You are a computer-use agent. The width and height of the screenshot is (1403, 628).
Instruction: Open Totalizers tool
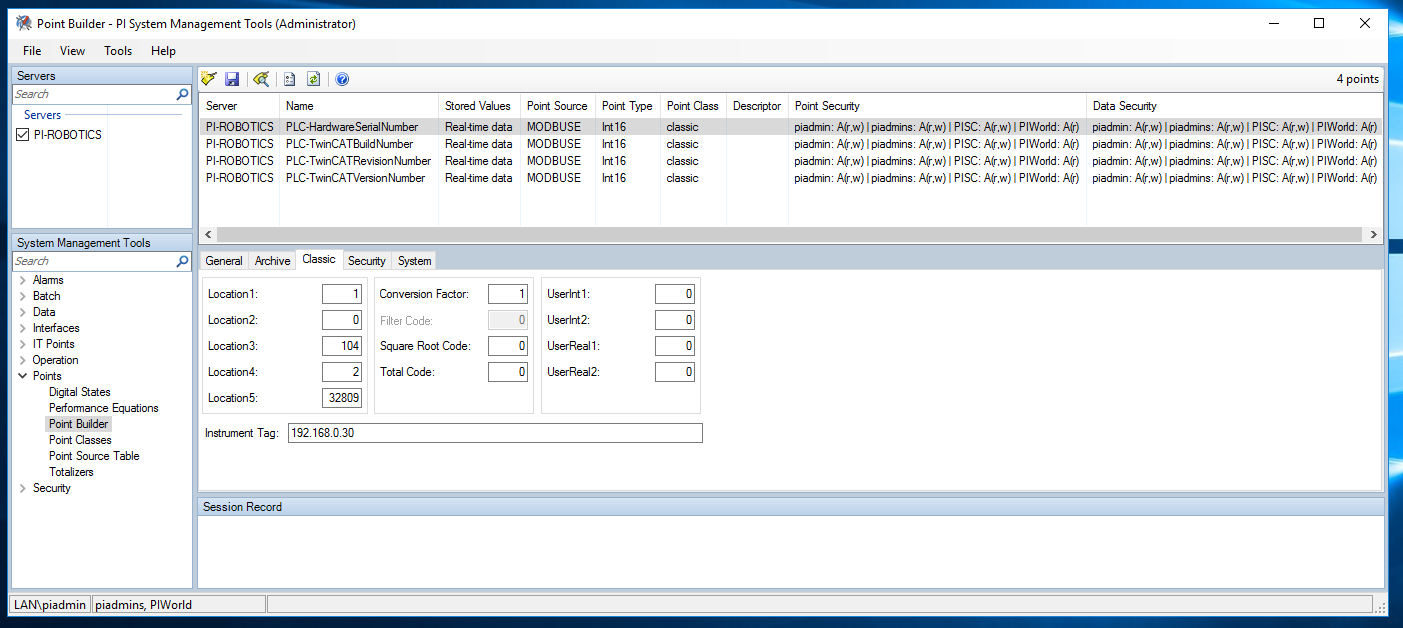point(71,472)
